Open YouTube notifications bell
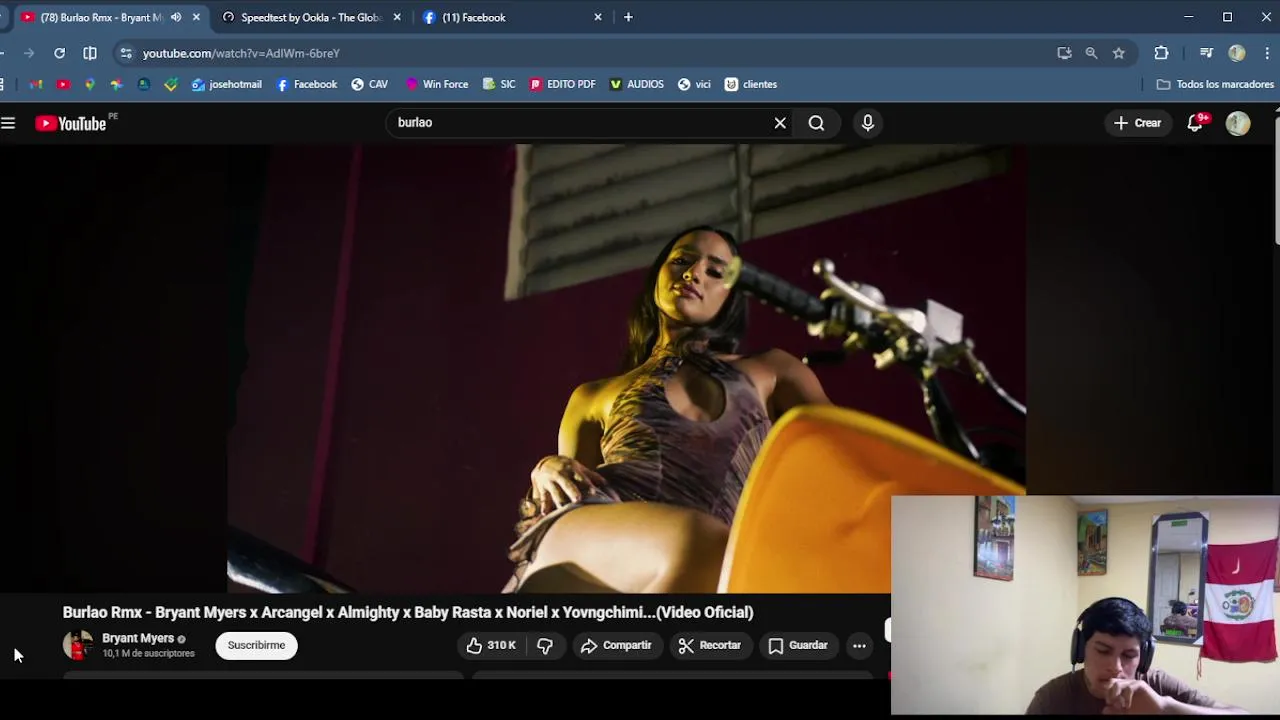1280x720 pixels. coord(1195,123)
